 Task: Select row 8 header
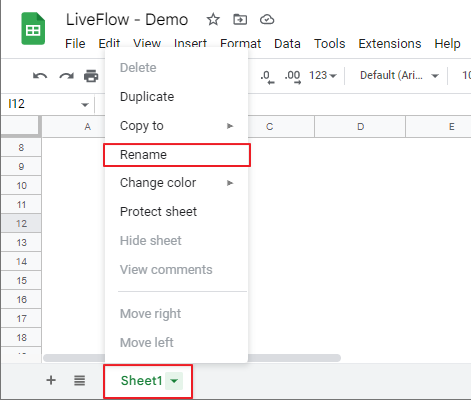(21, 147)
